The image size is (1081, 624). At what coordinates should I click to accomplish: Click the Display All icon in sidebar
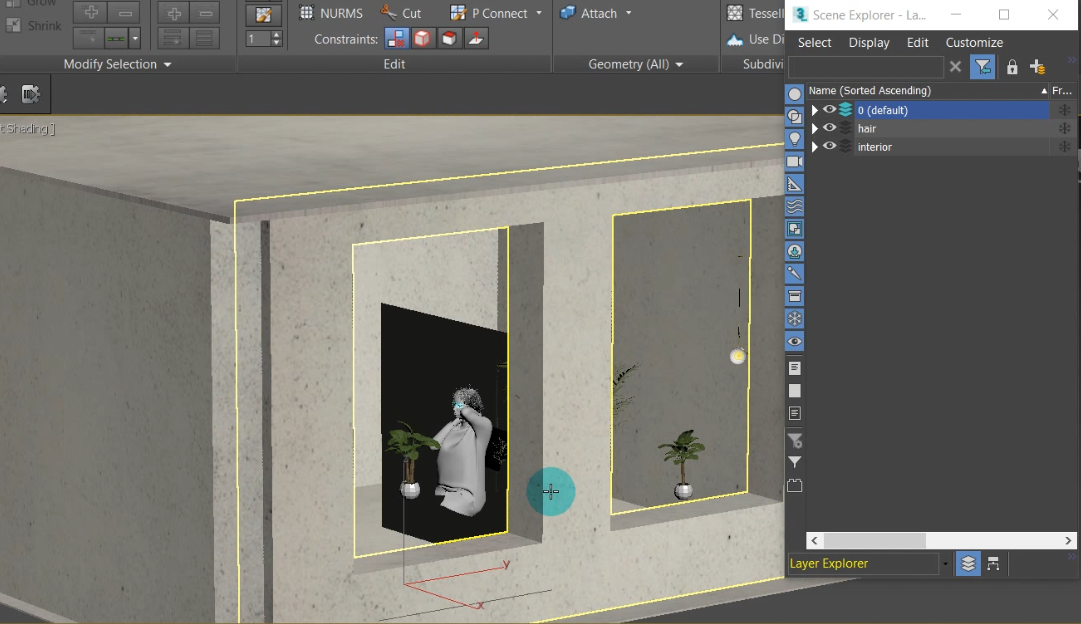794,368
